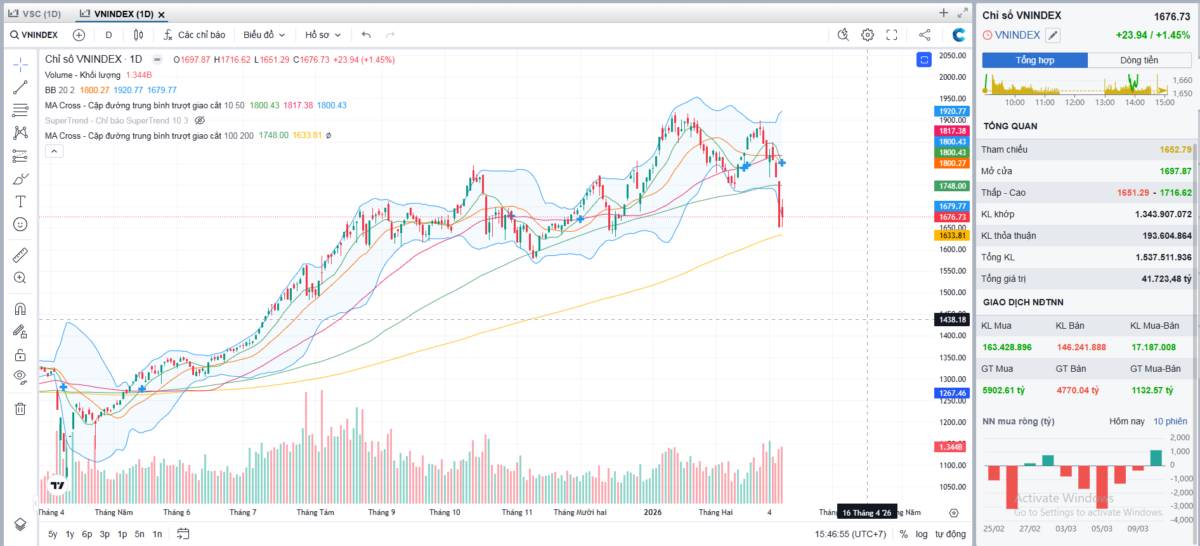The image size is (1200, 546).
Task: Add a new chart tab with plus icon
Action: click(943, 13)
